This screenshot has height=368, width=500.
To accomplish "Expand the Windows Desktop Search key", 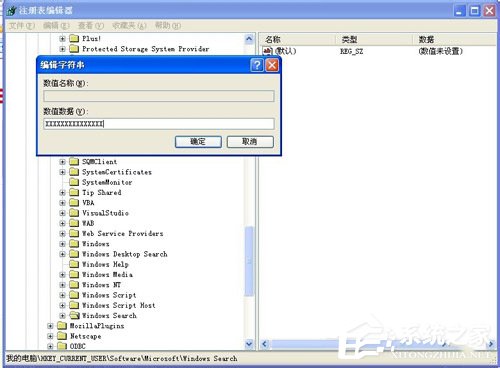I will (x=62, y=254).
